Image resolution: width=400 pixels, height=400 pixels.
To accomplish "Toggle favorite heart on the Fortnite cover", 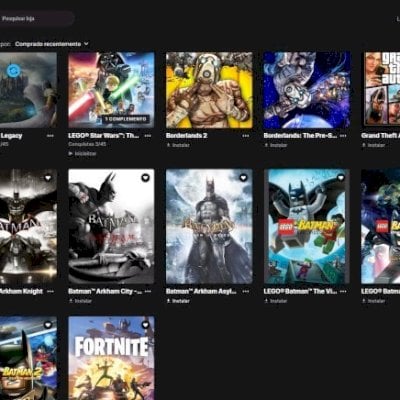I will [145, 324].
